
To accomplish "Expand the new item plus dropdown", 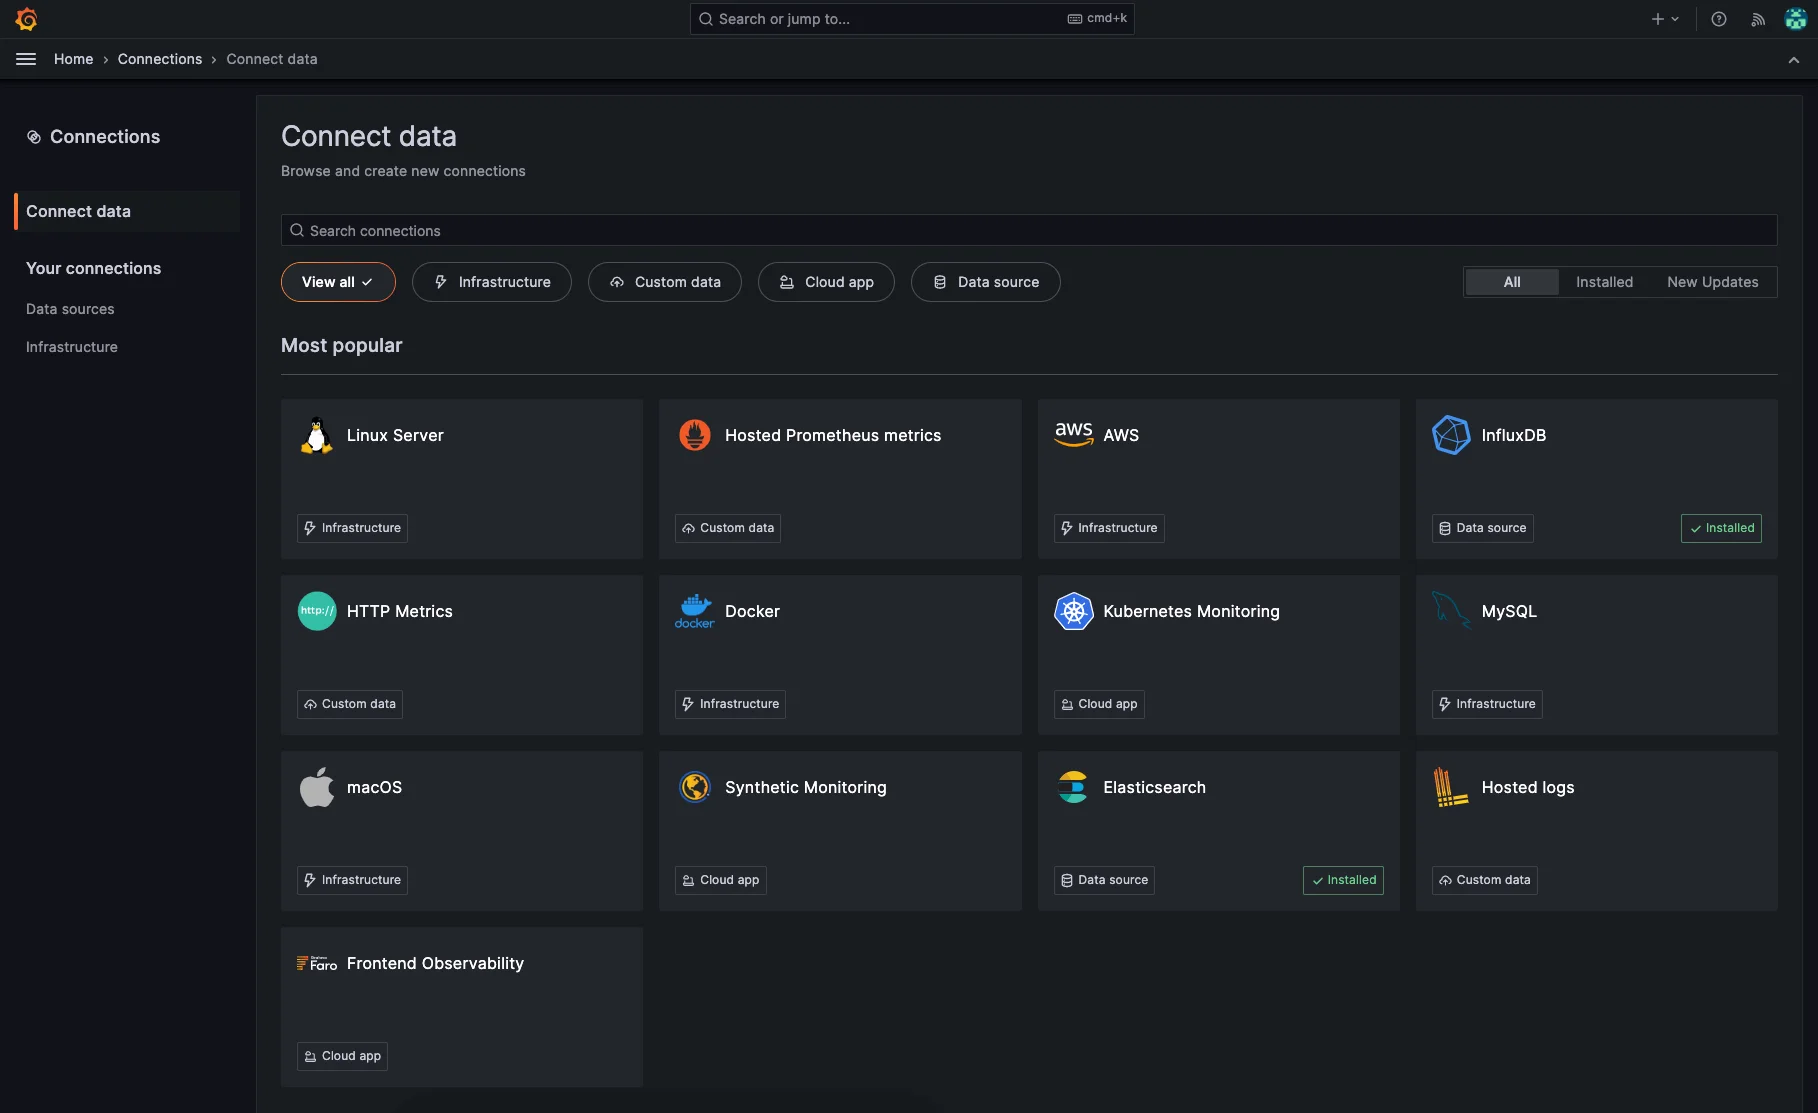I will coord(1664,19).
